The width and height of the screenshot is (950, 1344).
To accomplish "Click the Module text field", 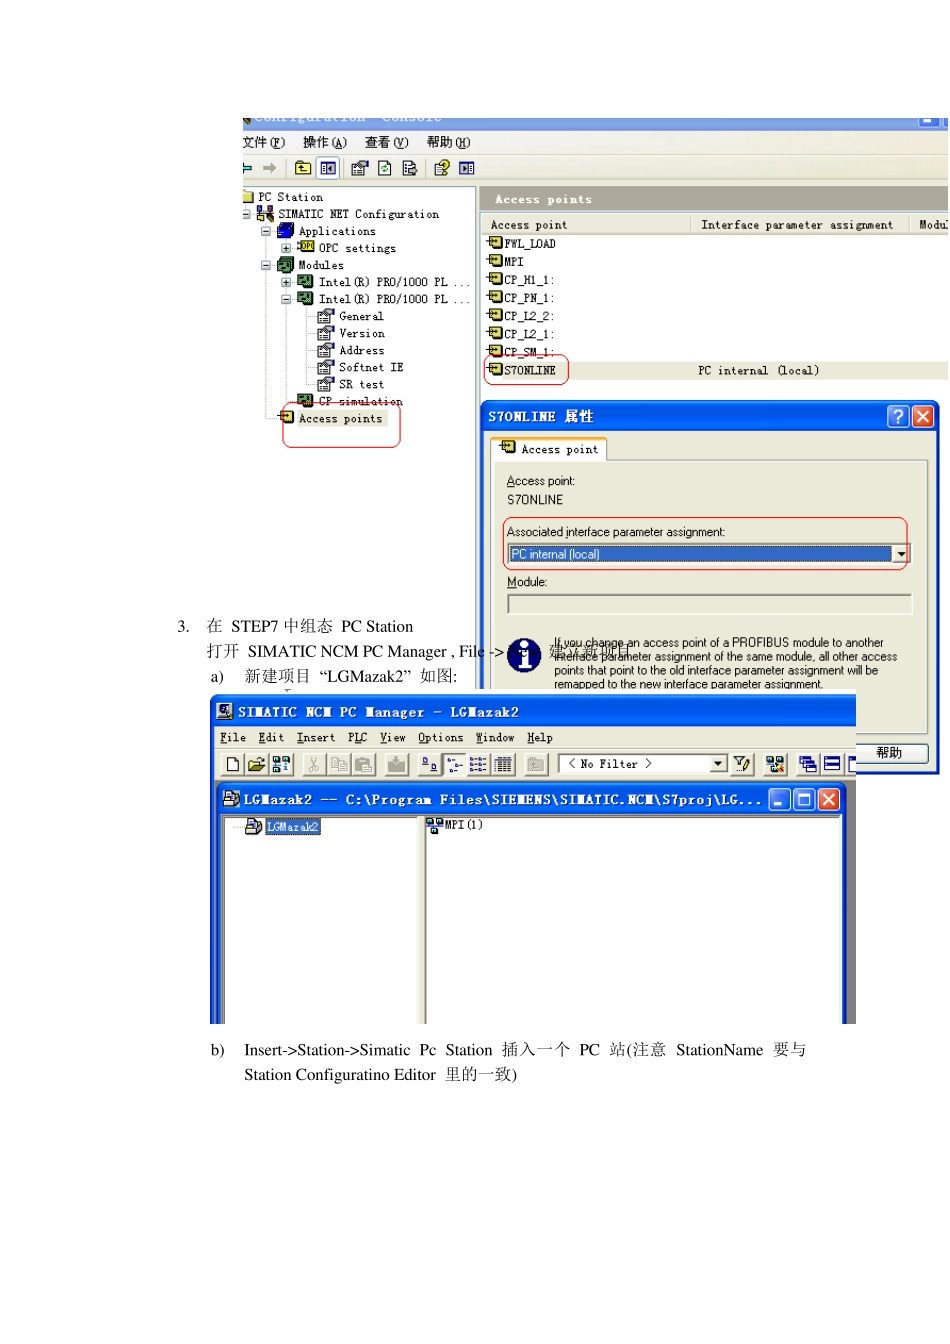I will [710, 604].
